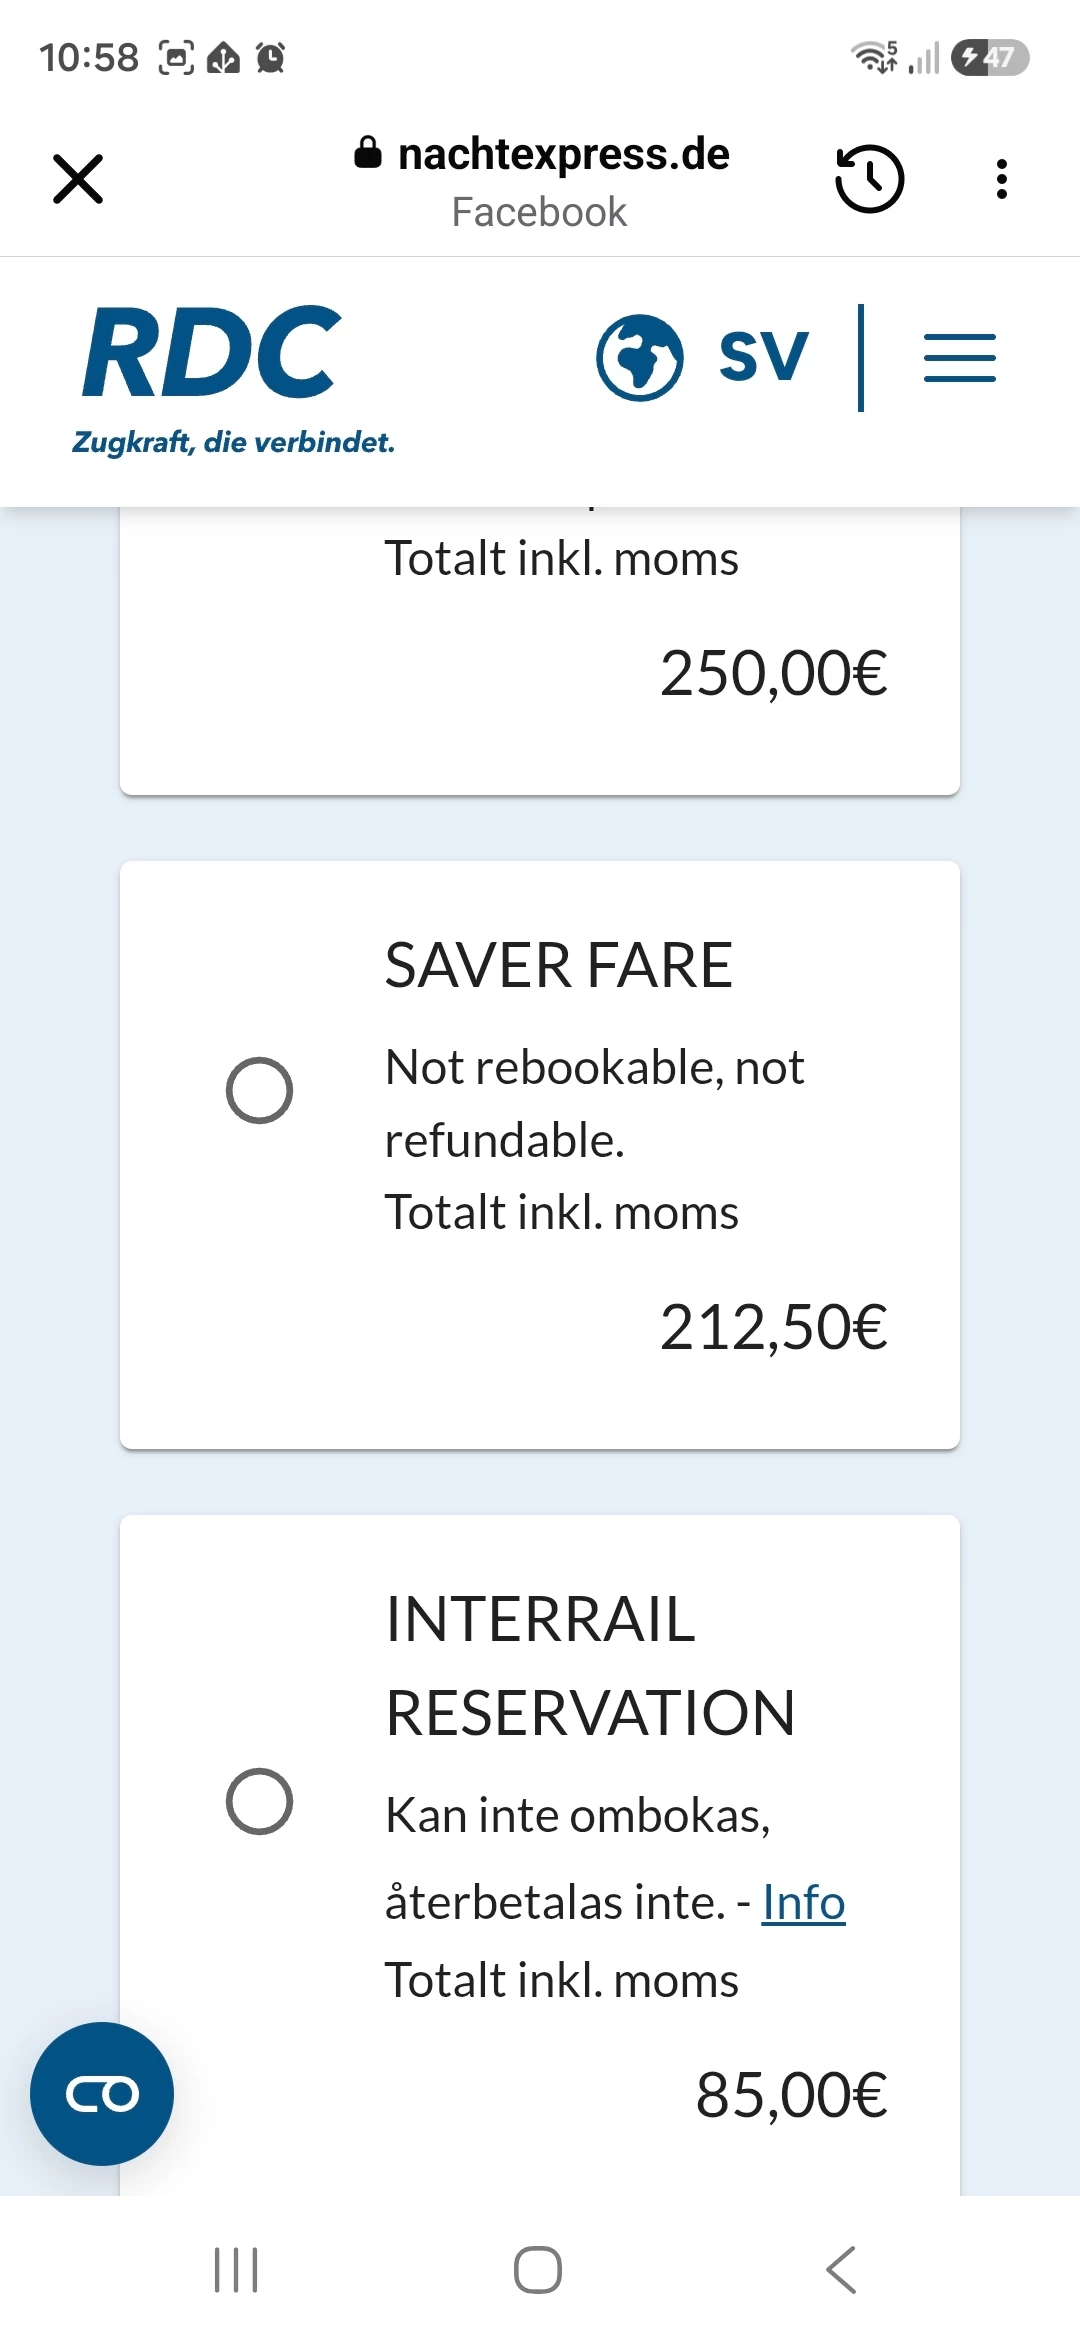This screenshot has height=2340, width=1080.
Task: Select the Saver Fare radio button
Action: point(259,1090)
